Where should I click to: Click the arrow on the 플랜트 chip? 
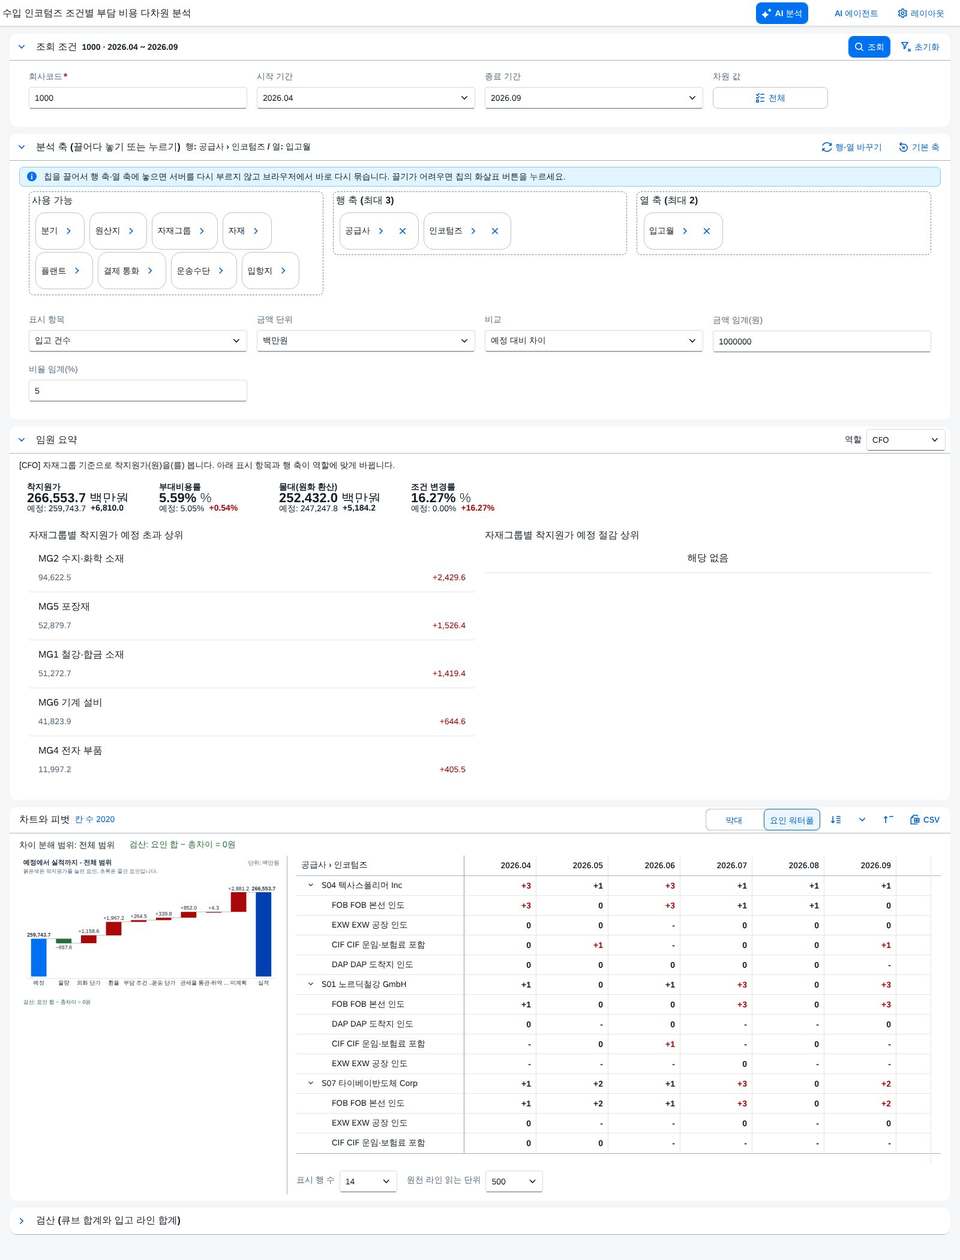[x=77, y=271]
